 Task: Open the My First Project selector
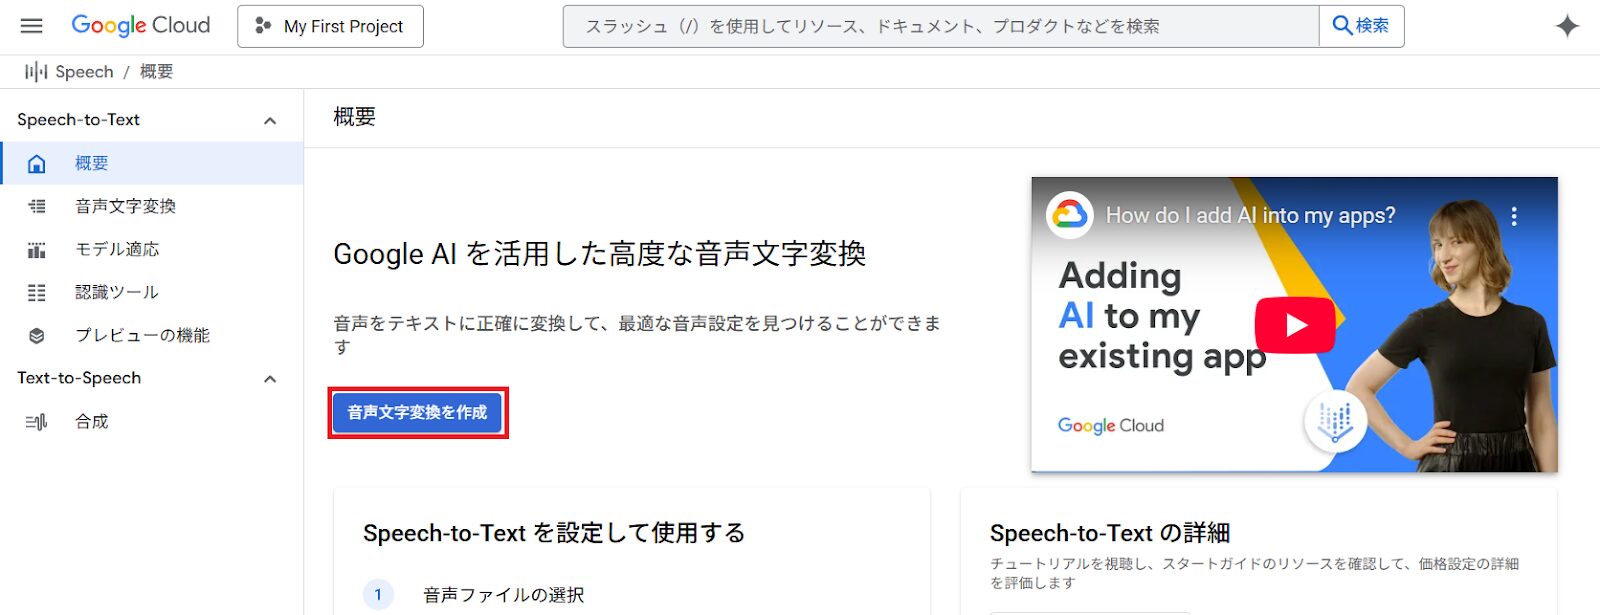(x=330, y=26)
